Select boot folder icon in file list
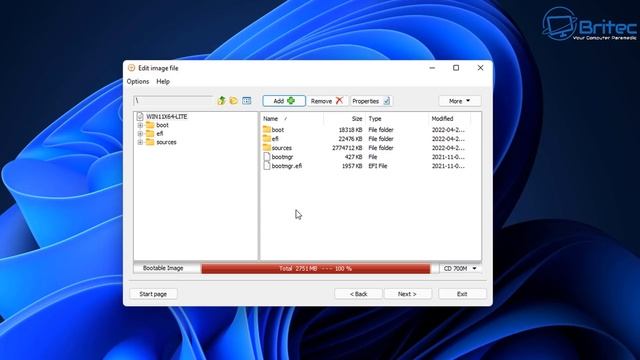Image resolution: width=640 pixels, height=360 pixels. pos(267,129)
